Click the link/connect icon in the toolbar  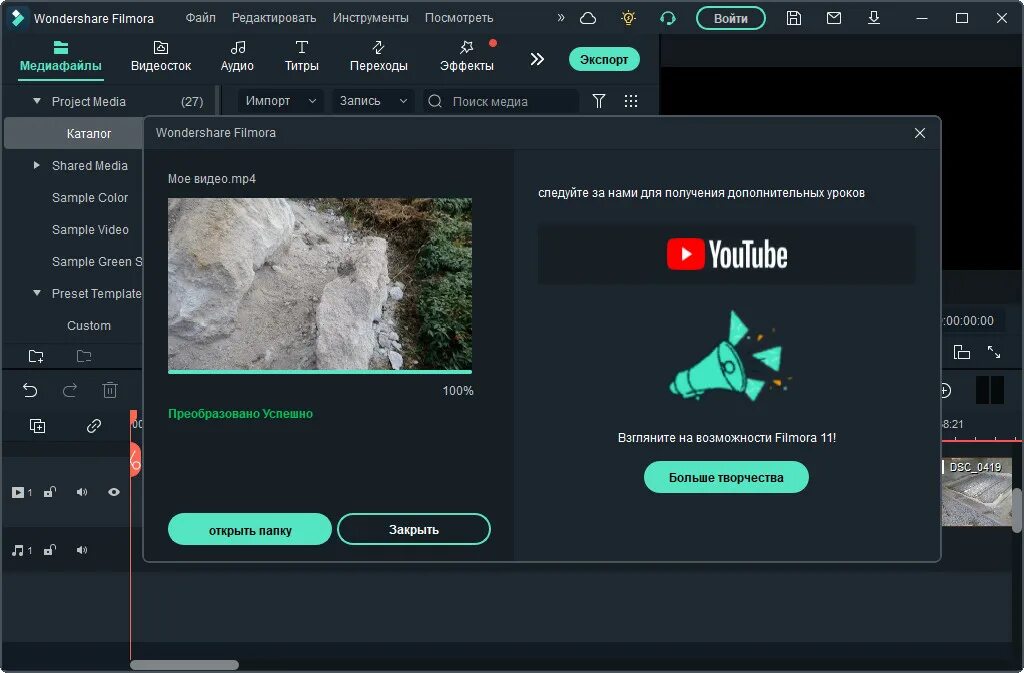coord(94,425)
